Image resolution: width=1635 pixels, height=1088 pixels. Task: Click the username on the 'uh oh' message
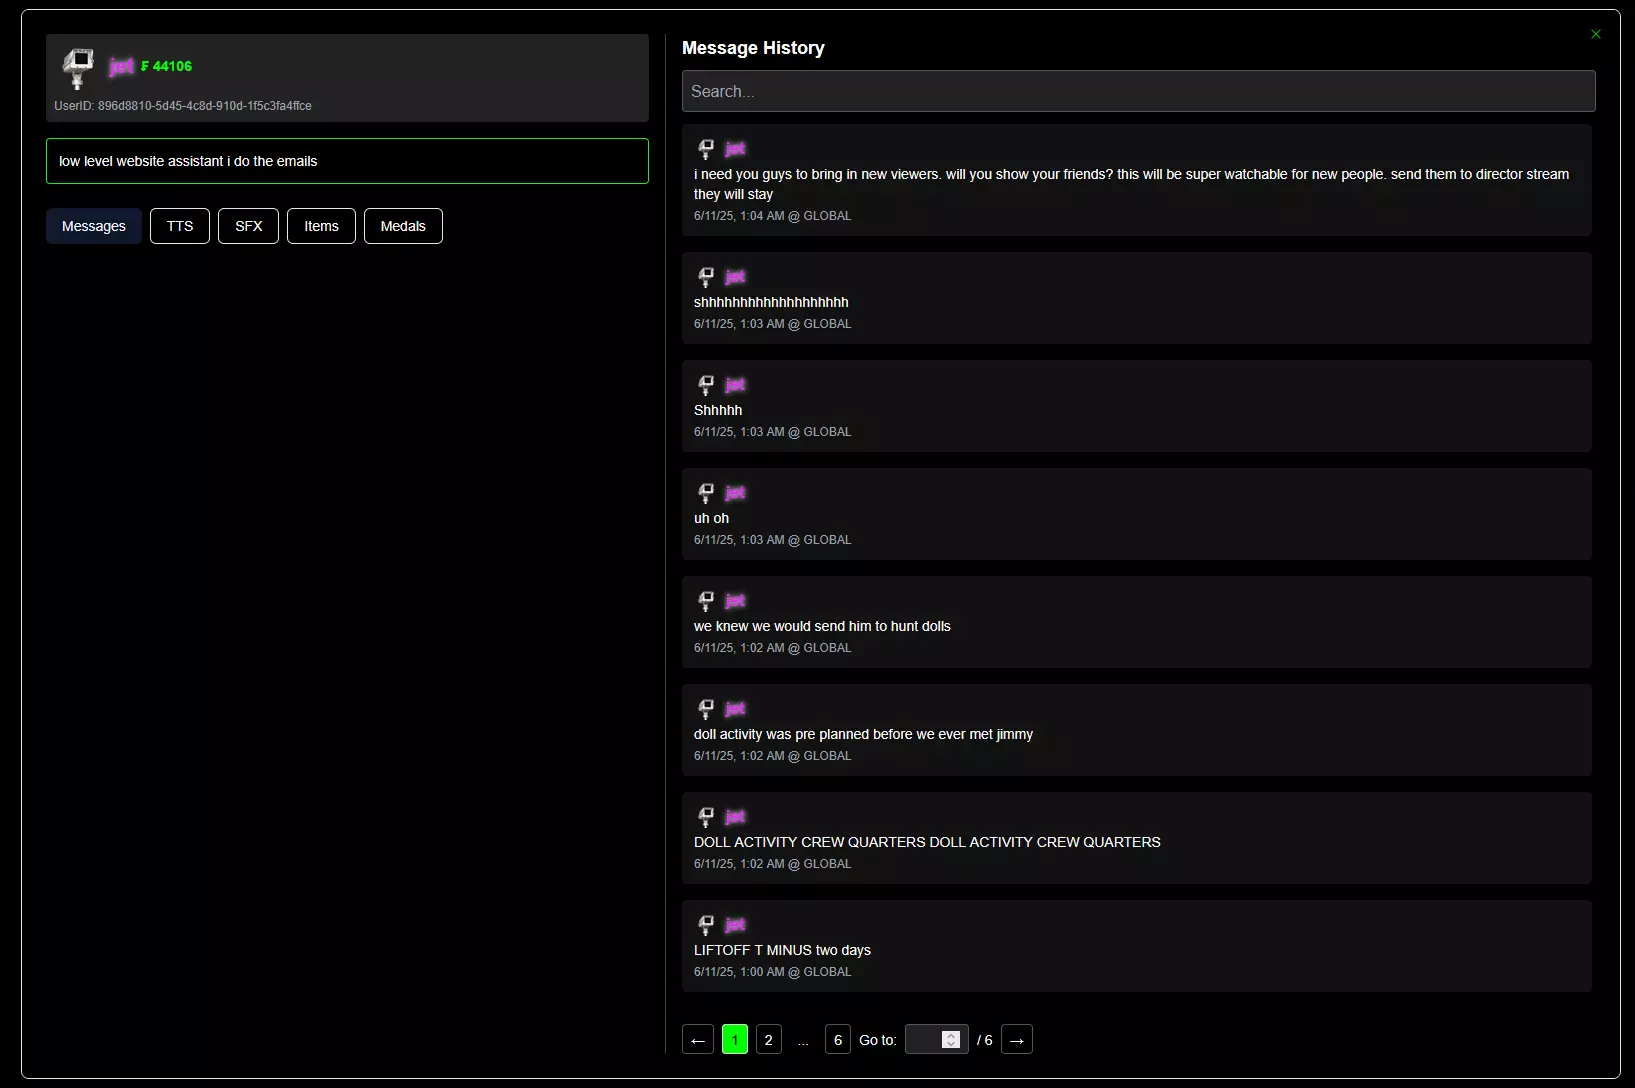click(x=735, y=493)
